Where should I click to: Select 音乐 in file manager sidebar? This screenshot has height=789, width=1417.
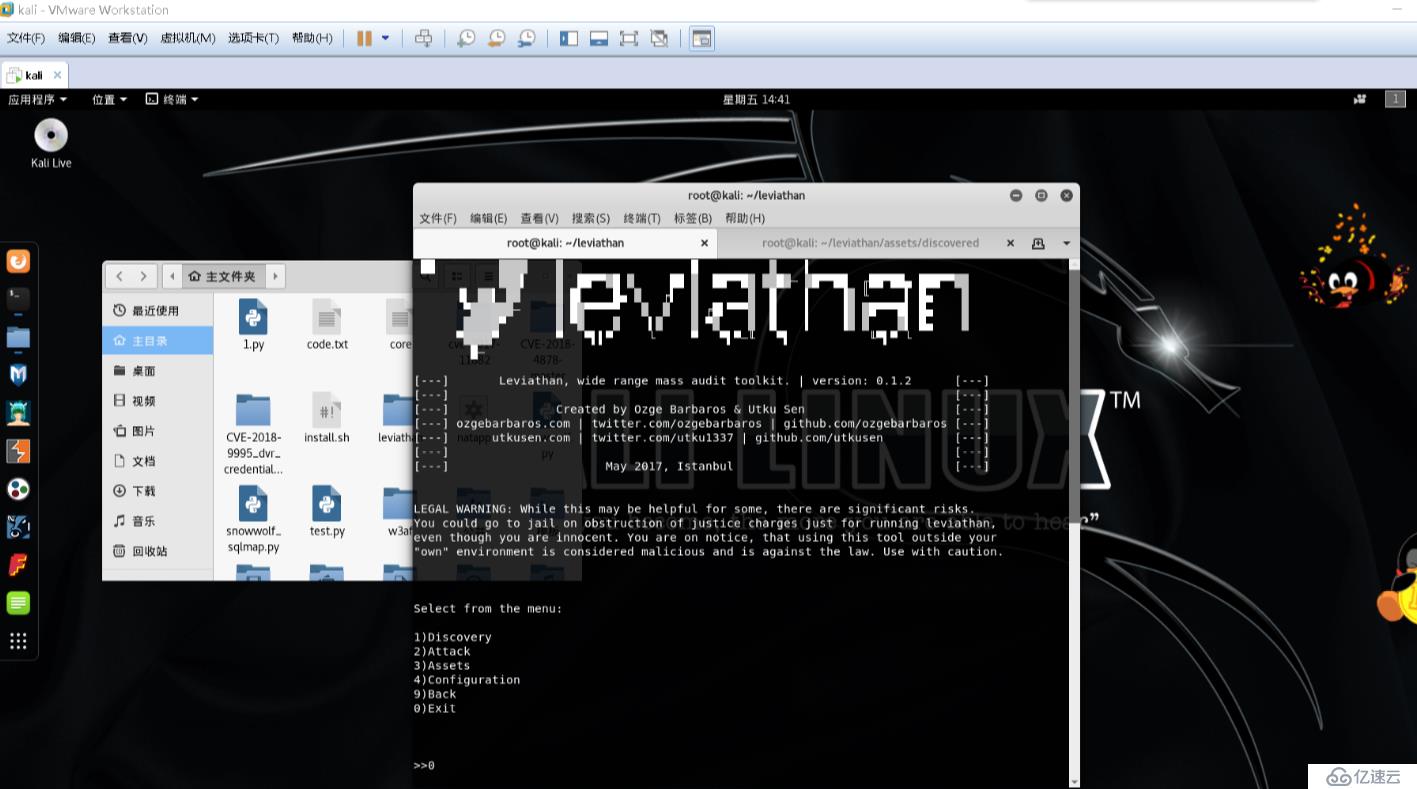[x=158, y=520]
